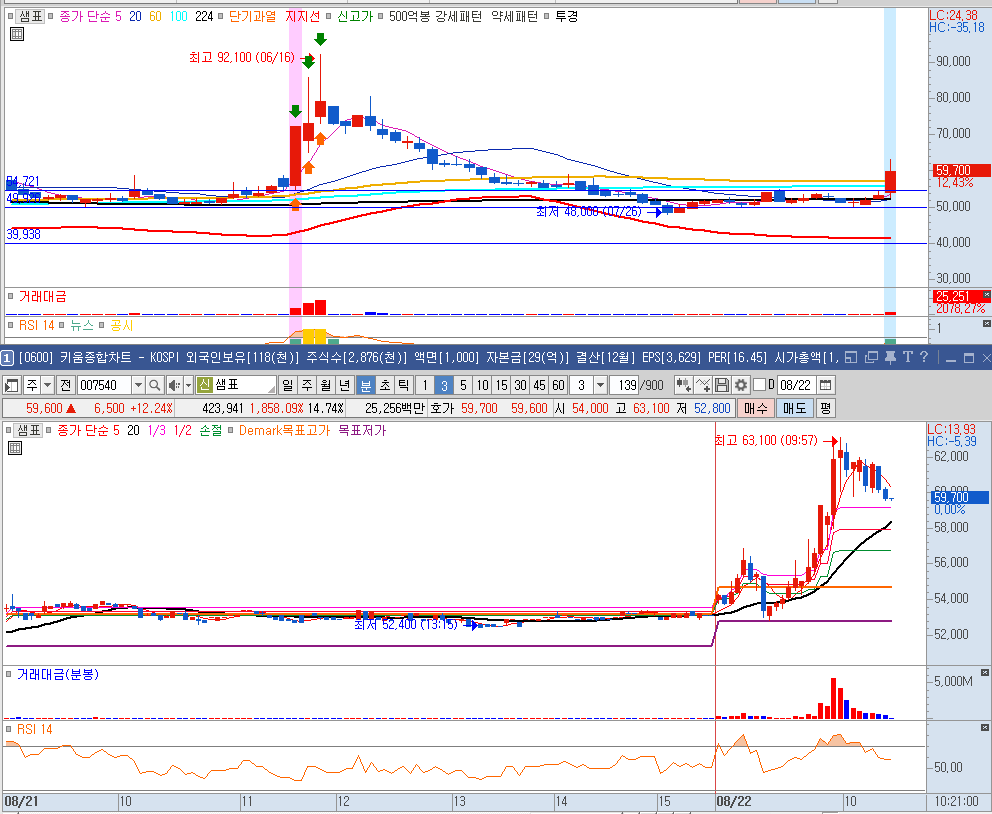992x814 pixels.
Task: Toggle the 투경 indicator marker
Action: 547,16
